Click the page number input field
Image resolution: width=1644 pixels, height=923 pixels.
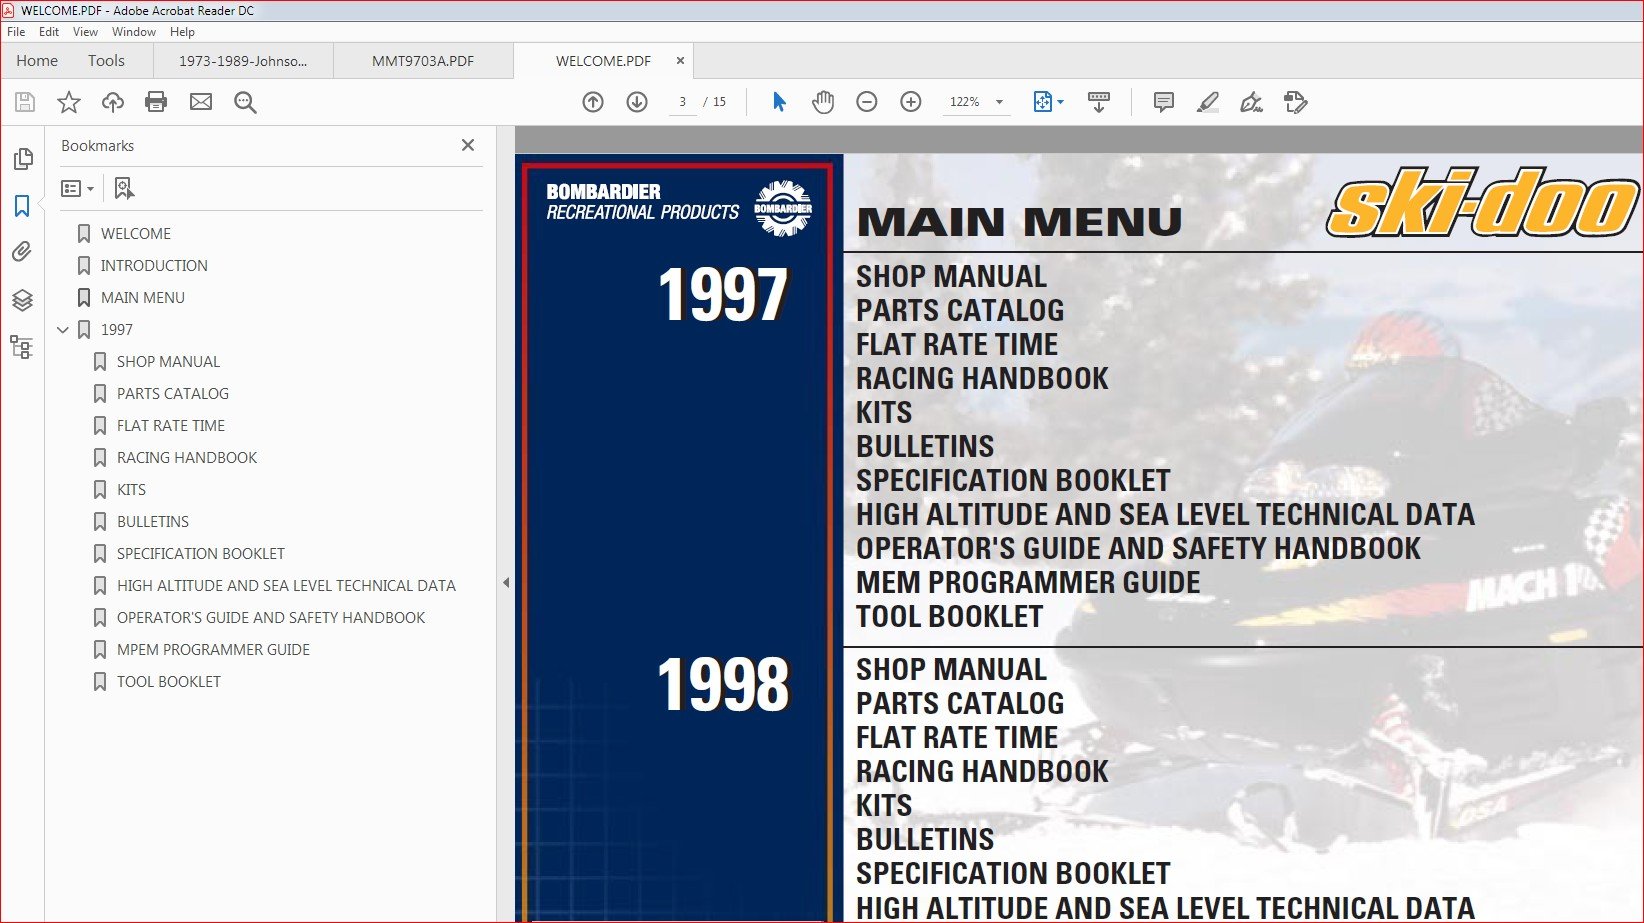pos(683,102)
